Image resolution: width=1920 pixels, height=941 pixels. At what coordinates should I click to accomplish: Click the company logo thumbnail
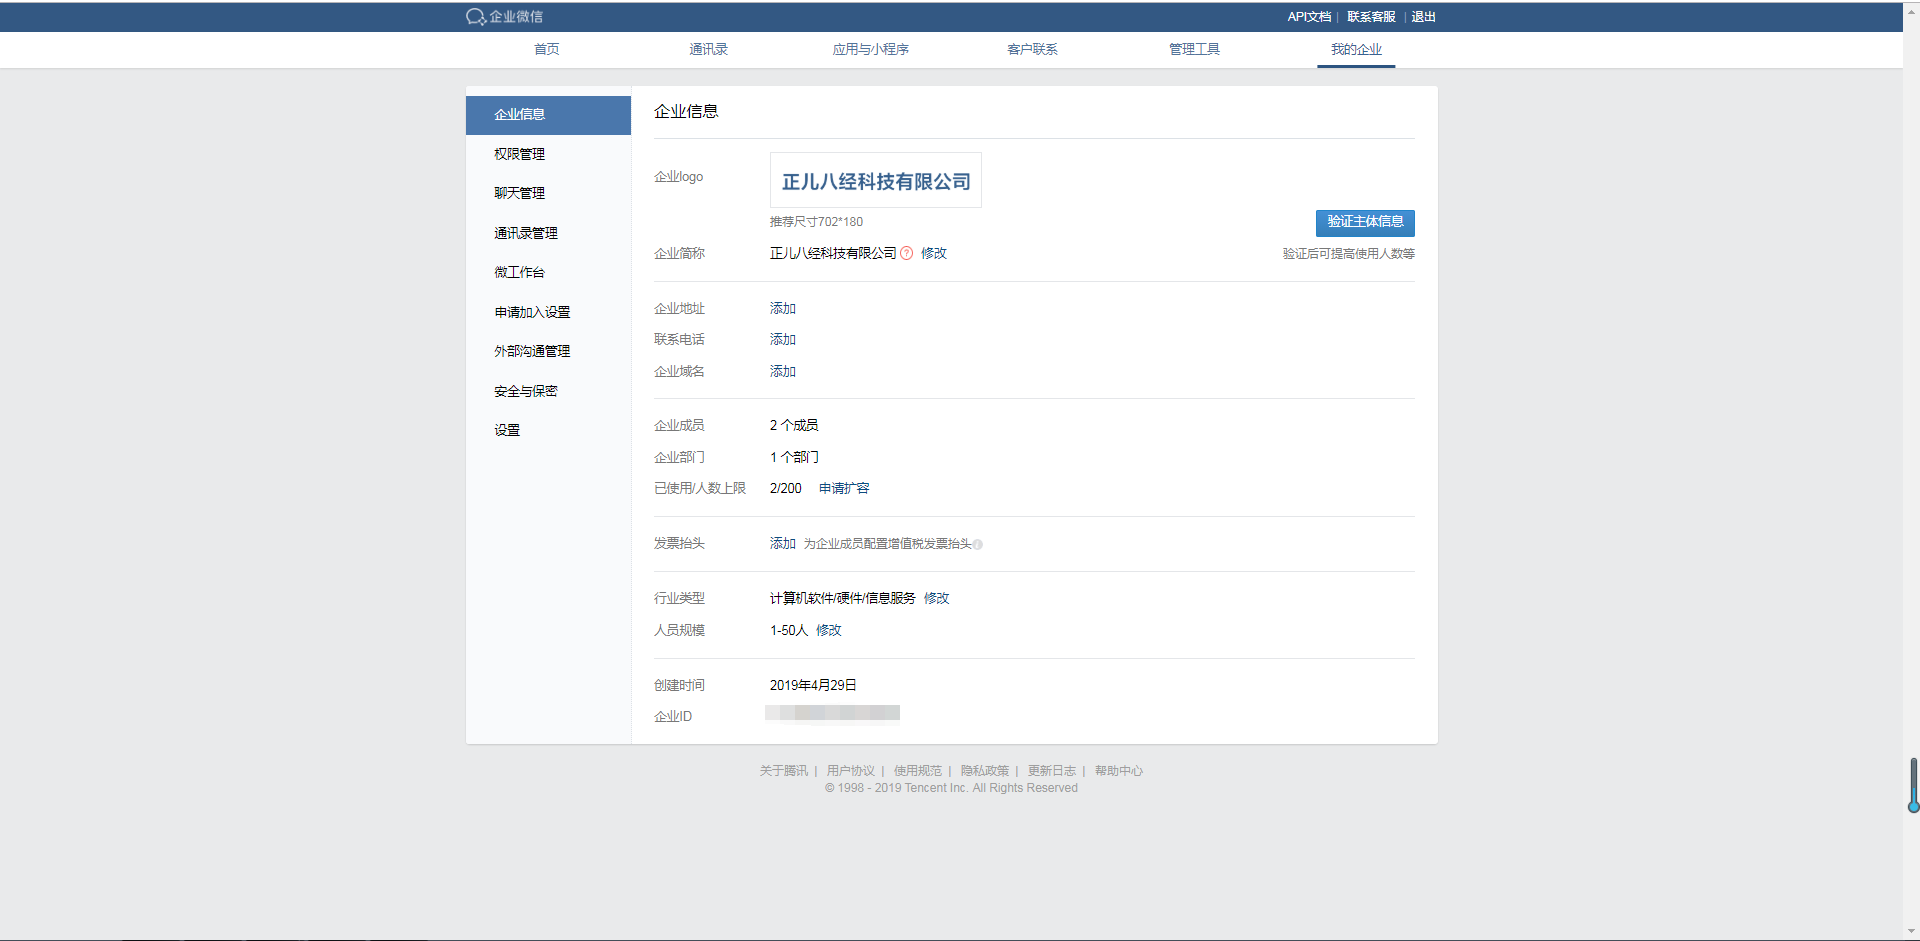click(875, 180)
